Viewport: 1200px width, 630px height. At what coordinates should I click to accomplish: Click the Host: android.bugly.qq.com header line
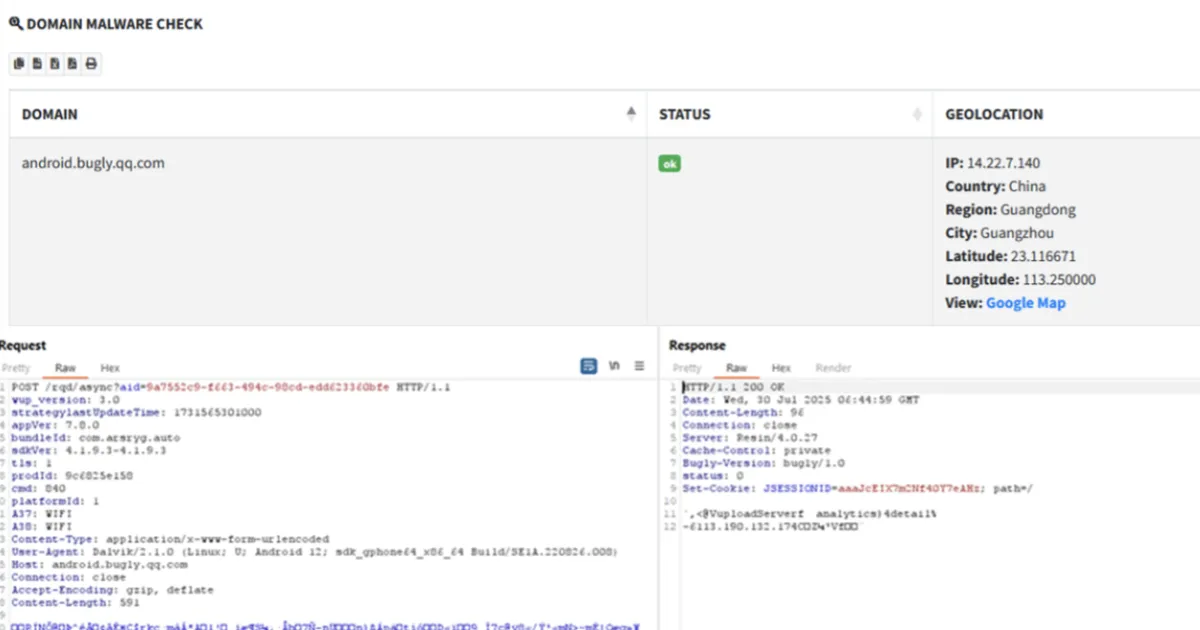99,564
